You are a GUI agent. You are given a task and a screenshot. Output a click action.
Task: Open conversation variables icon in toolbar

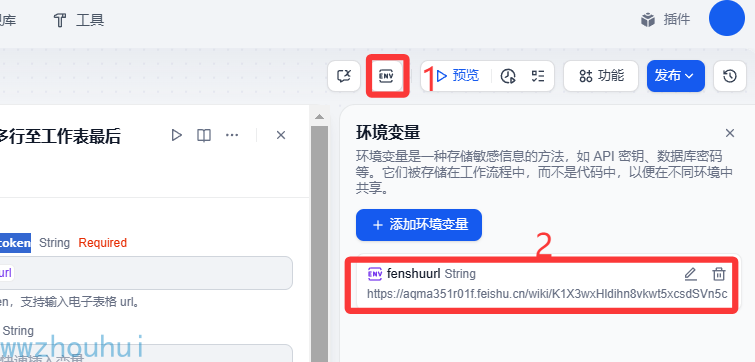(344, 76)
